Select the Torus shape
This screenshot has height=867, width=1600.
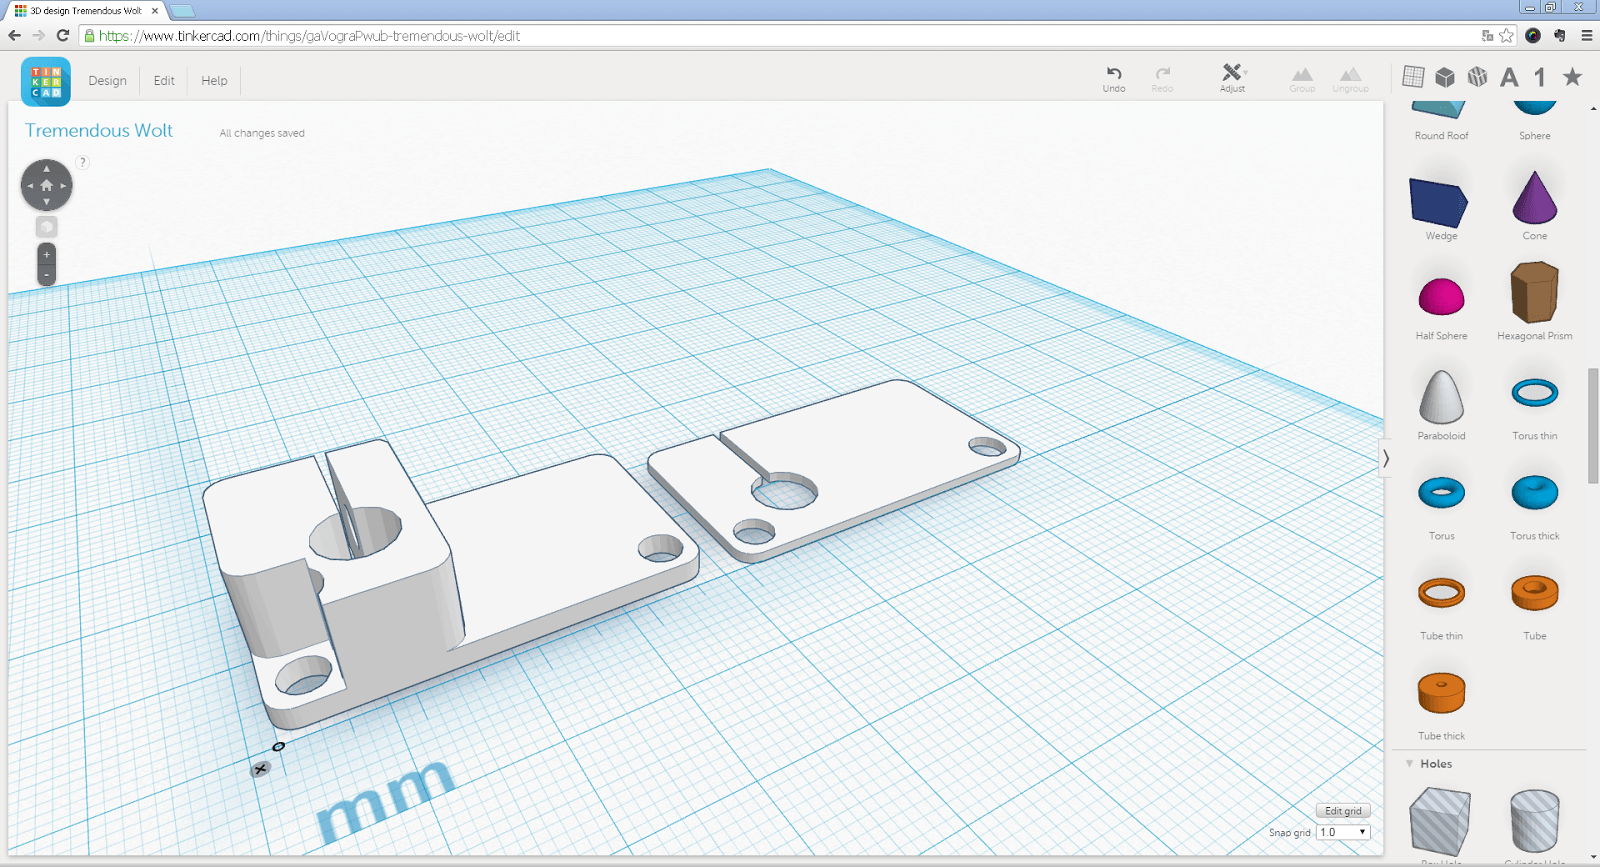[1441, 493]
